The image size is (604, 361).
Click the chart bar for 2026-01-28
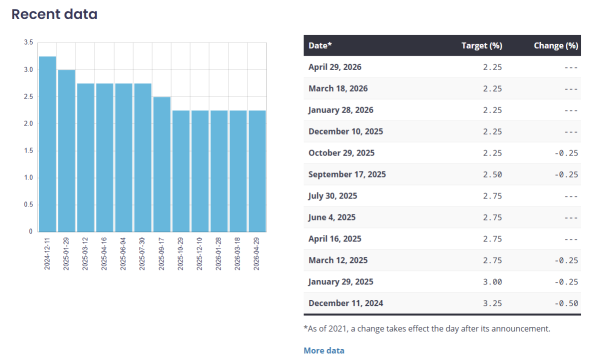click(219, 171)
